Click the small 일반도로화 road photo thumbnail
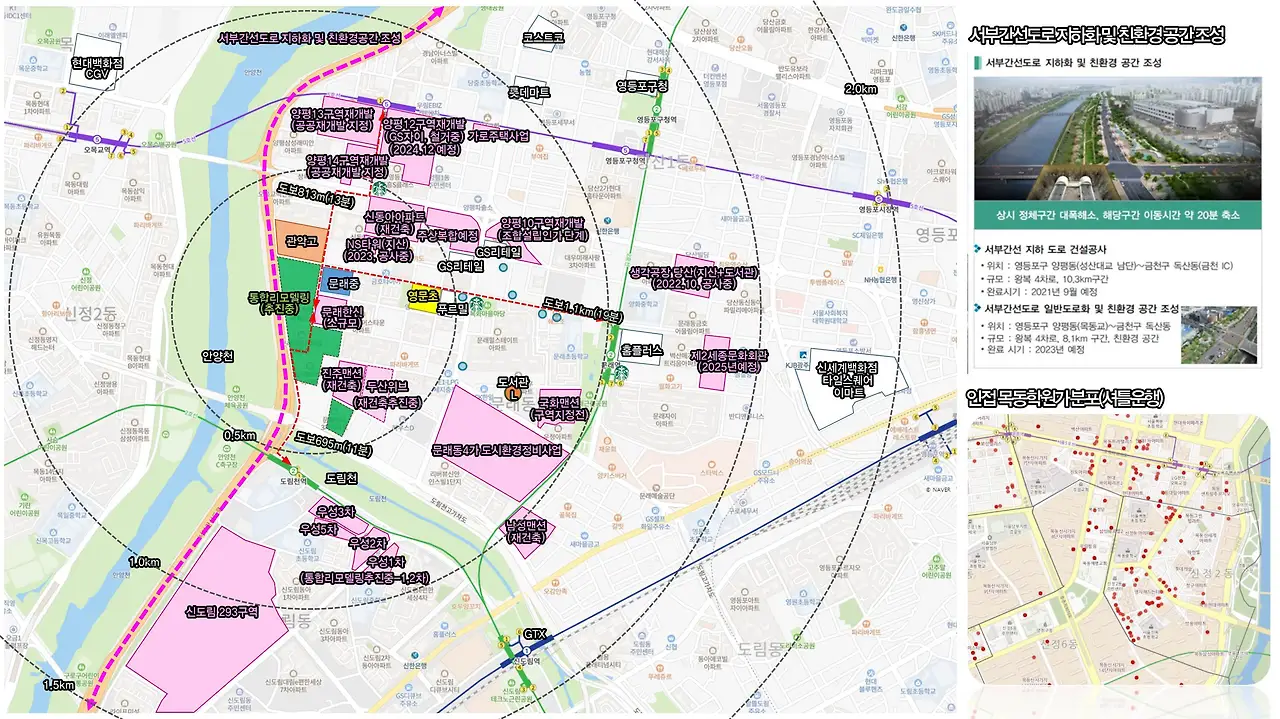The image size is (1280, 719). click(1219, 335)
